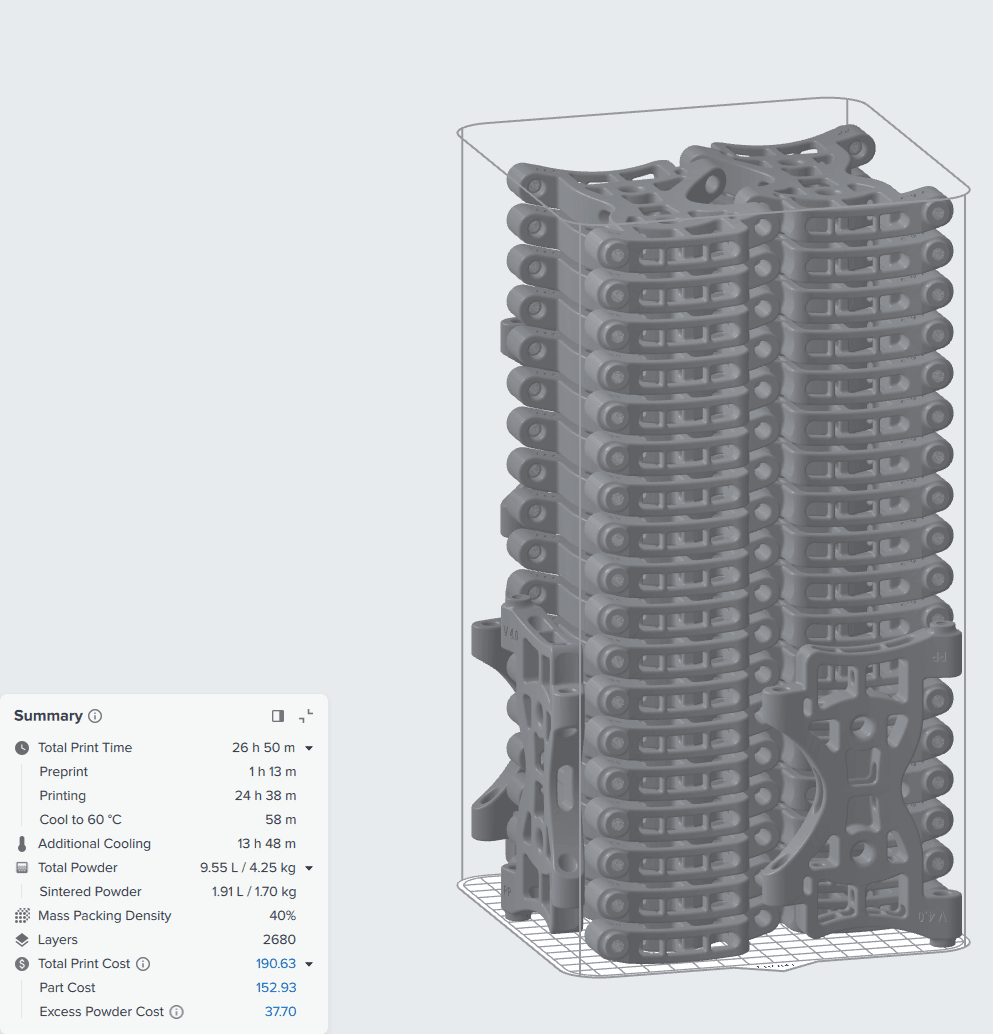The width and height of the screenshot is (993, 1034).
Task: Collapse the Summary panel with minimize arrows
Action: click(306, 716)
